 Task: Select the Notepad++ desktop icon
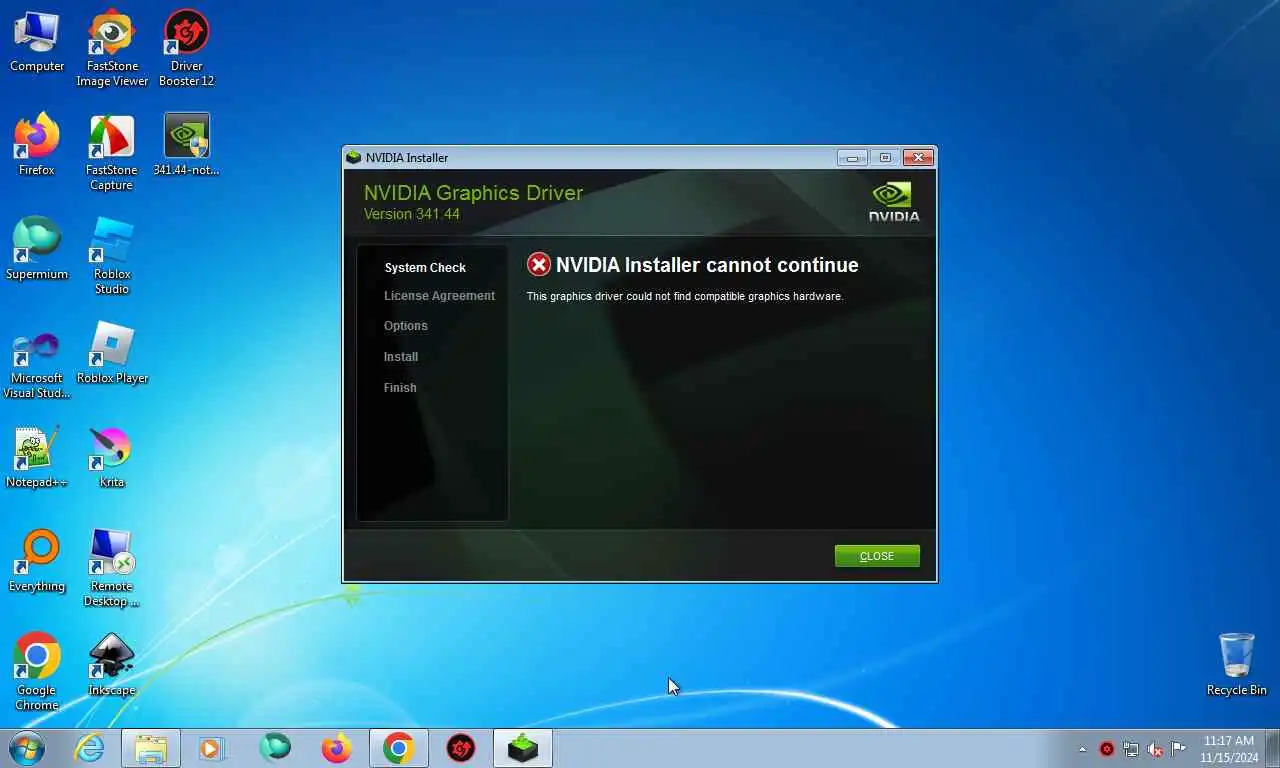click(x=37, y=458)
